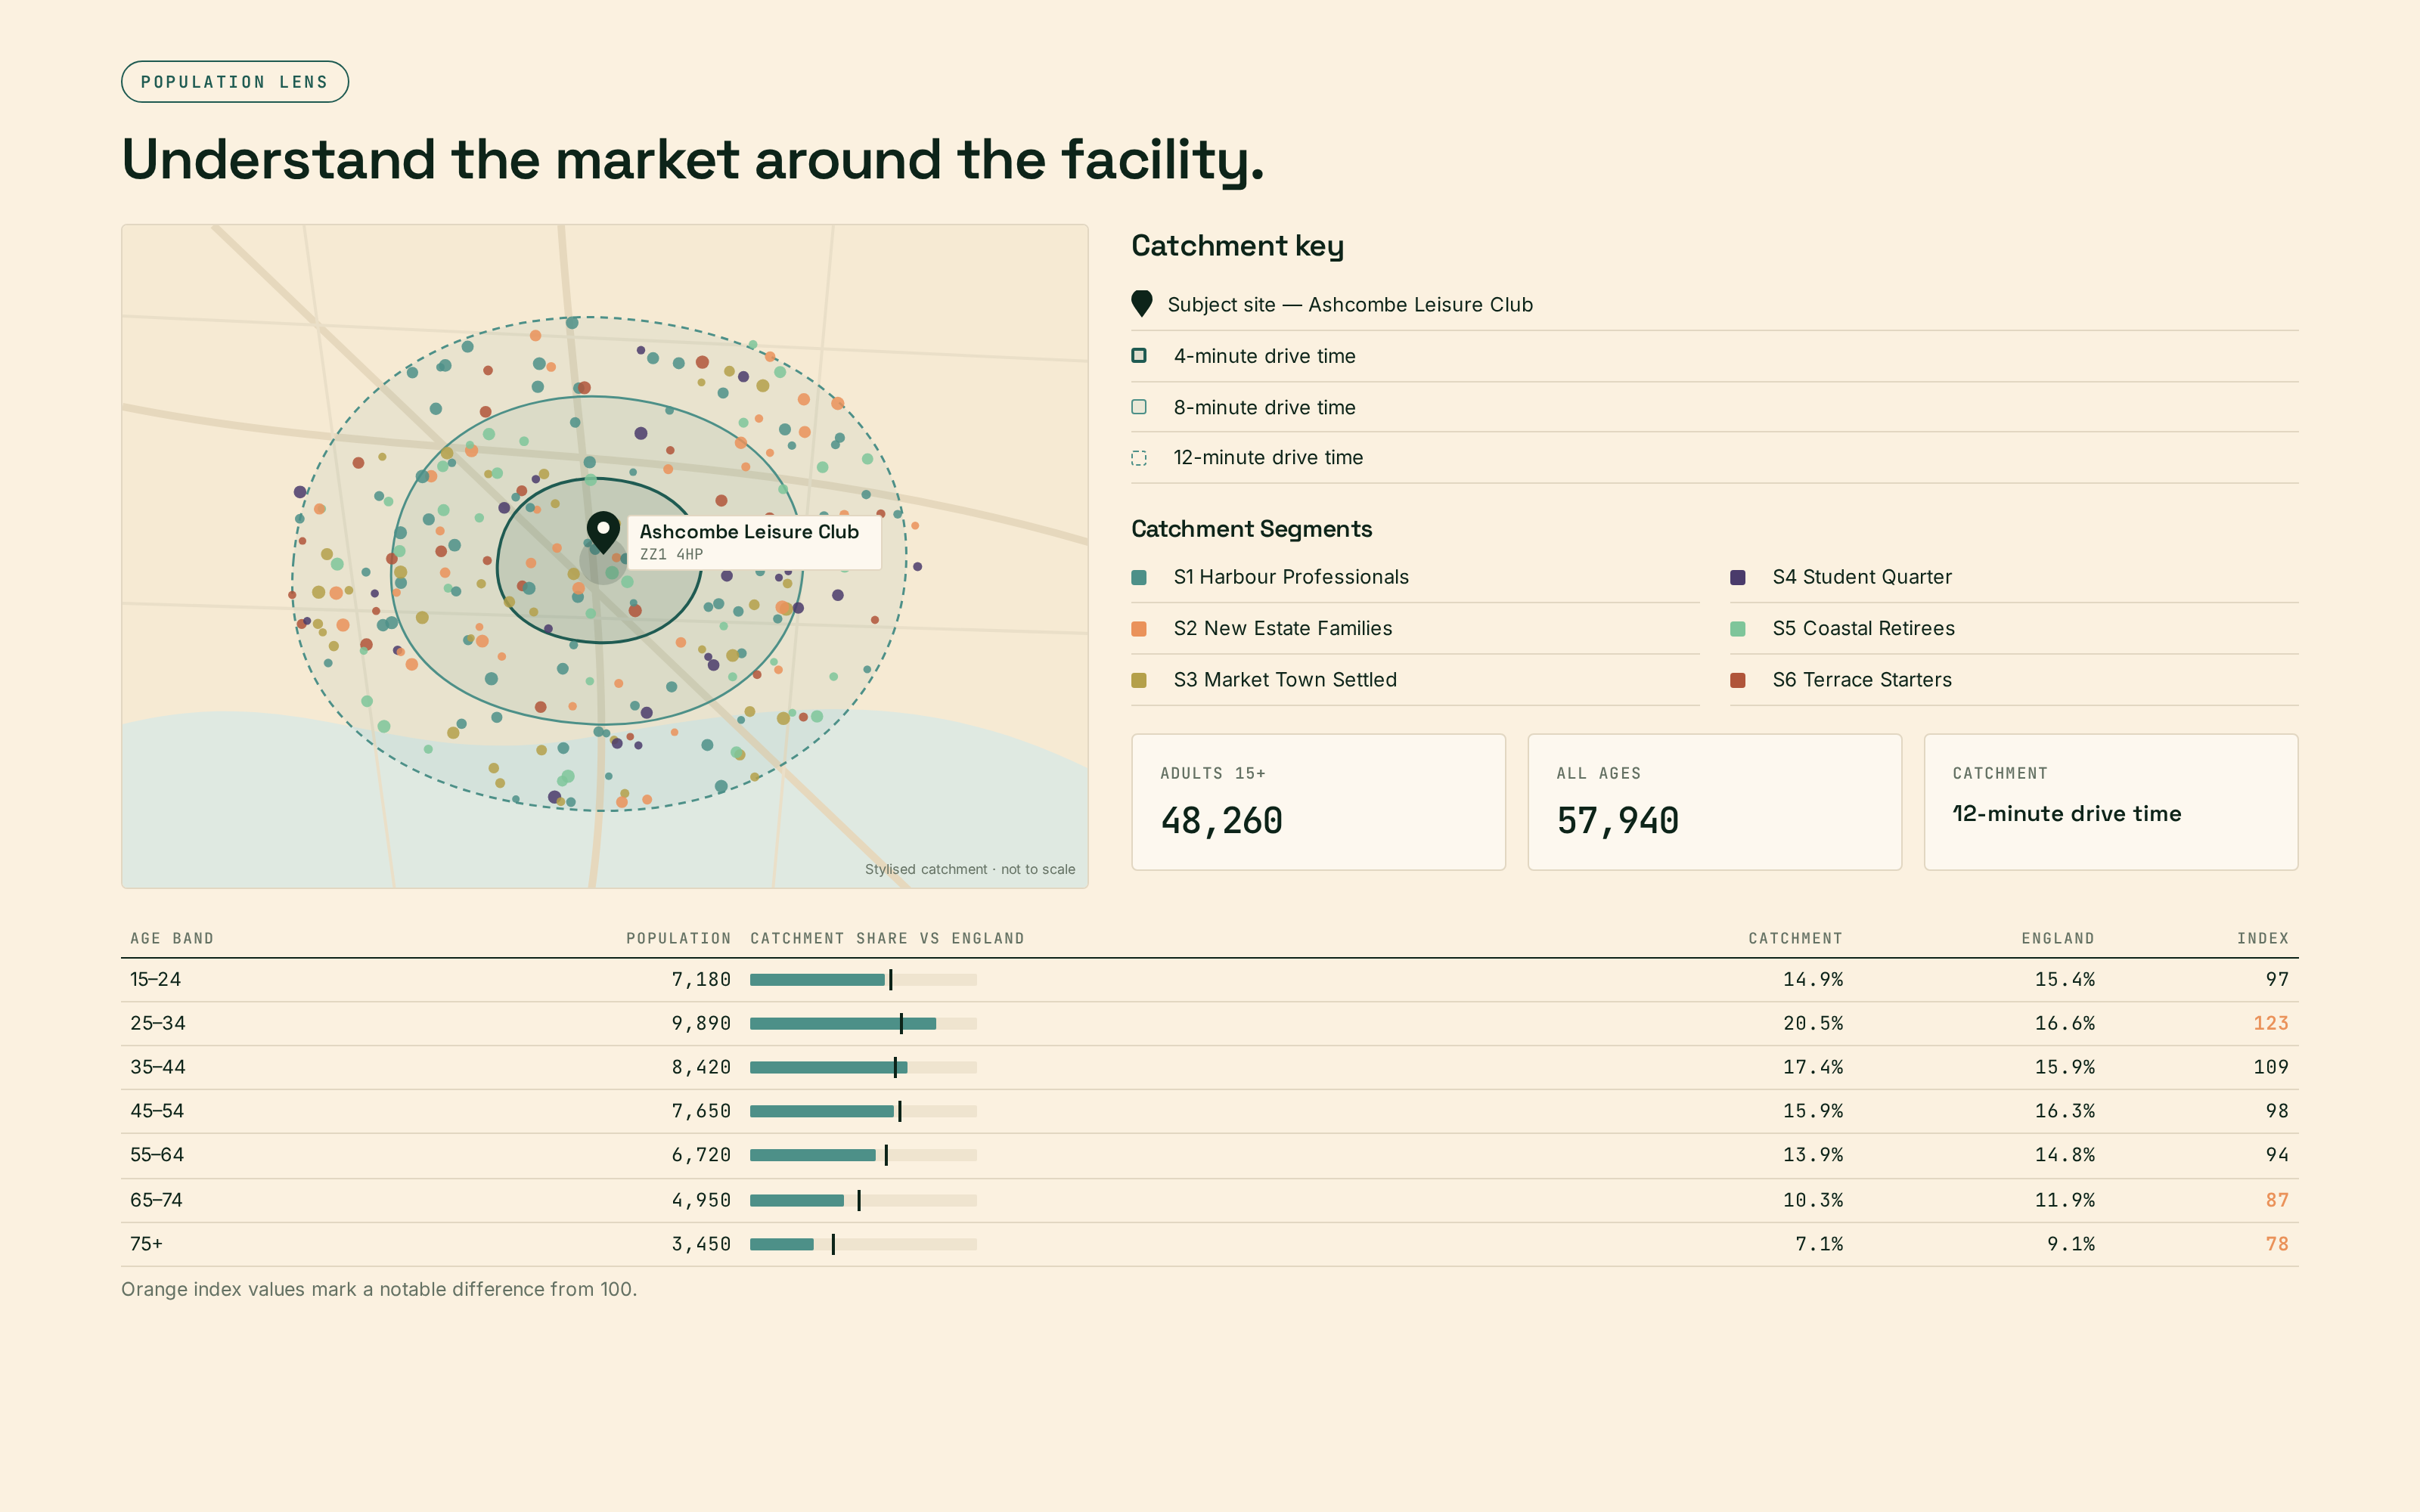Screen dimensions: 2420x1512
Task: Click the orange index value 123
Action: (x=2271, y=1023)
